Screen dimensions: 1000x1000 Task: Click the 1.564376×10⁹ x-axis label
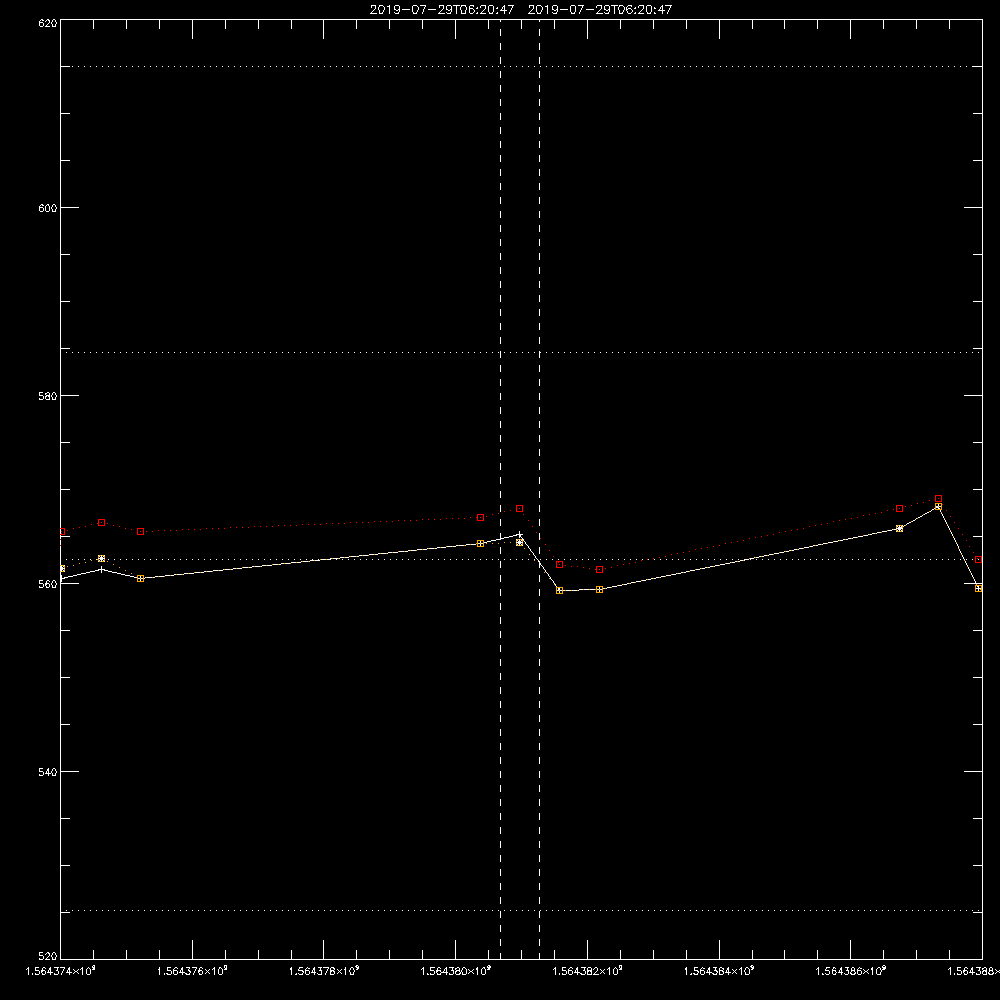(192, 971)
